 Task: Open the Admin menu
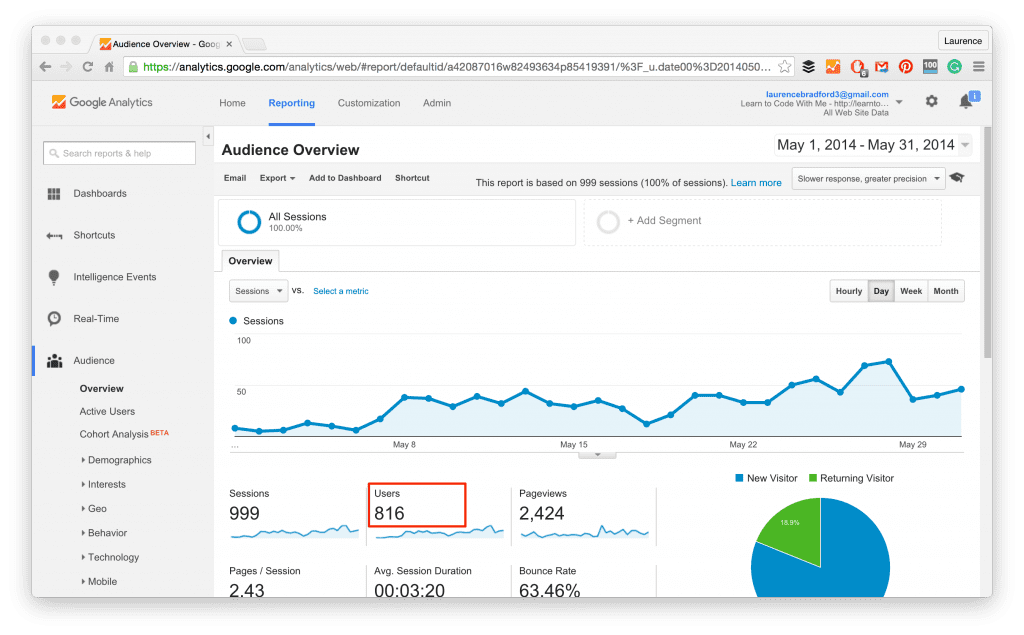pos(436,102)
